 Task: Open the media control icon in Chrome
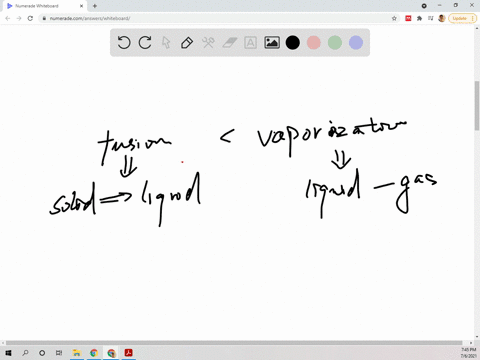[430, 18]
